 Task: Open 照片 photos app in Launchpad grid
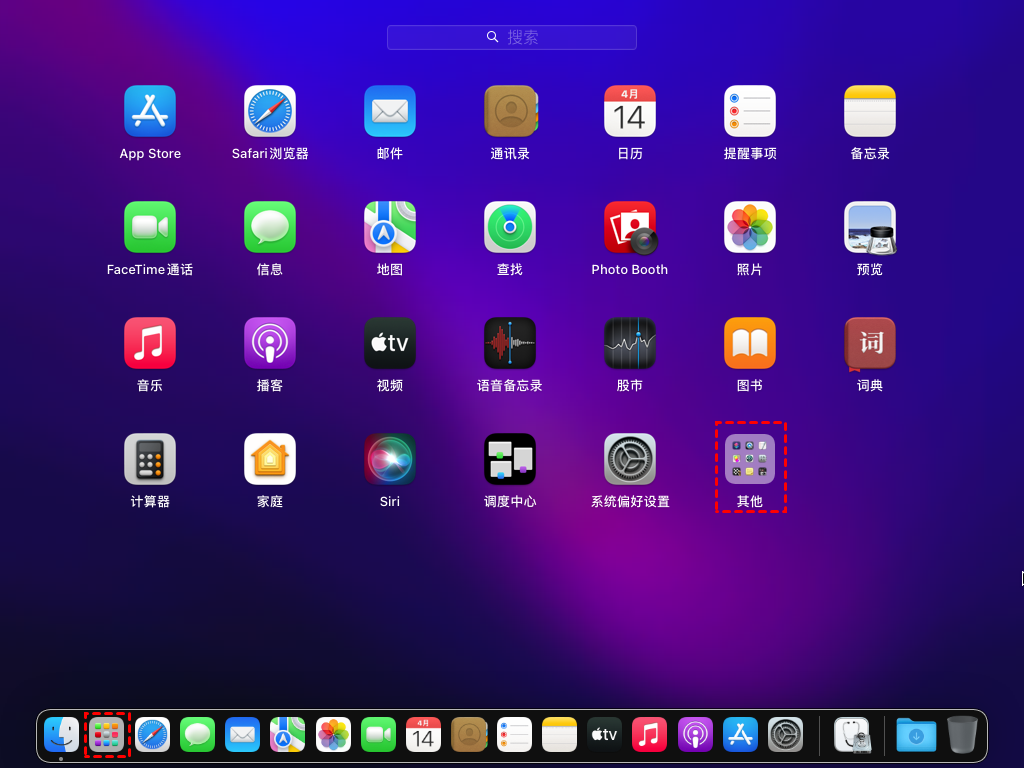pyautogui.click(x=750, y=227)
